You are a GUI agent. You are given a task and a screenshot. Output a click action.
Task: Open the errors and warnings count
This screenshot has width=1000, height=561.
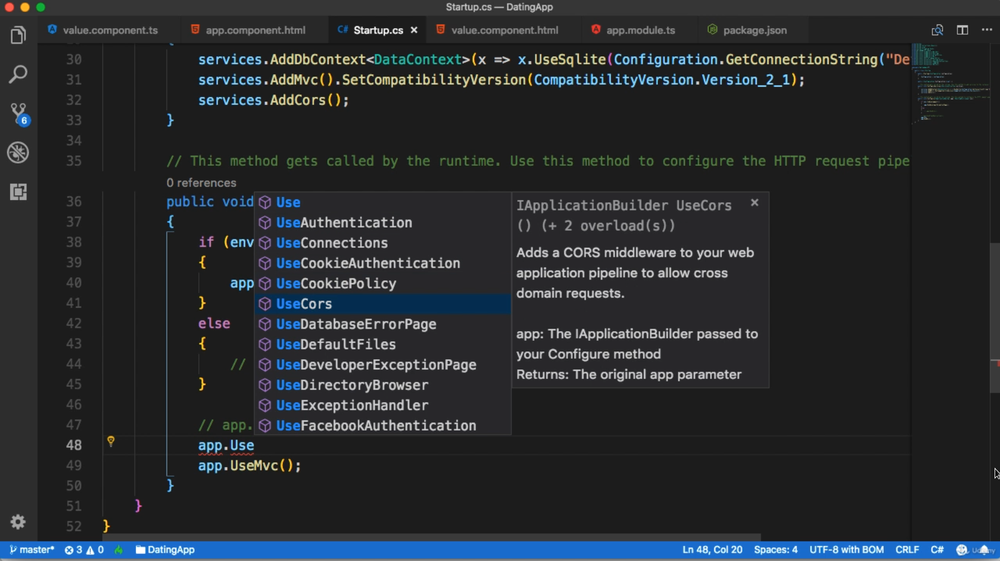[x=84, y=550]
